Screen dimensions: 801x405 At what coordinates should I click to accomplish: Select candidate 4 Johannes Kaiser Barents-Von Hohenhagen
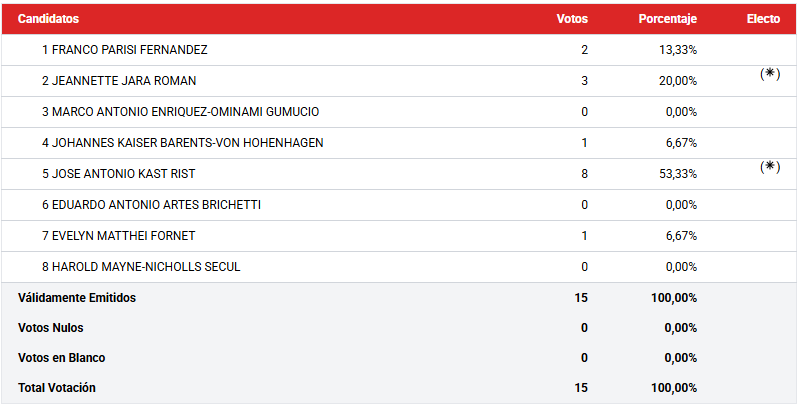coord(182,143)
